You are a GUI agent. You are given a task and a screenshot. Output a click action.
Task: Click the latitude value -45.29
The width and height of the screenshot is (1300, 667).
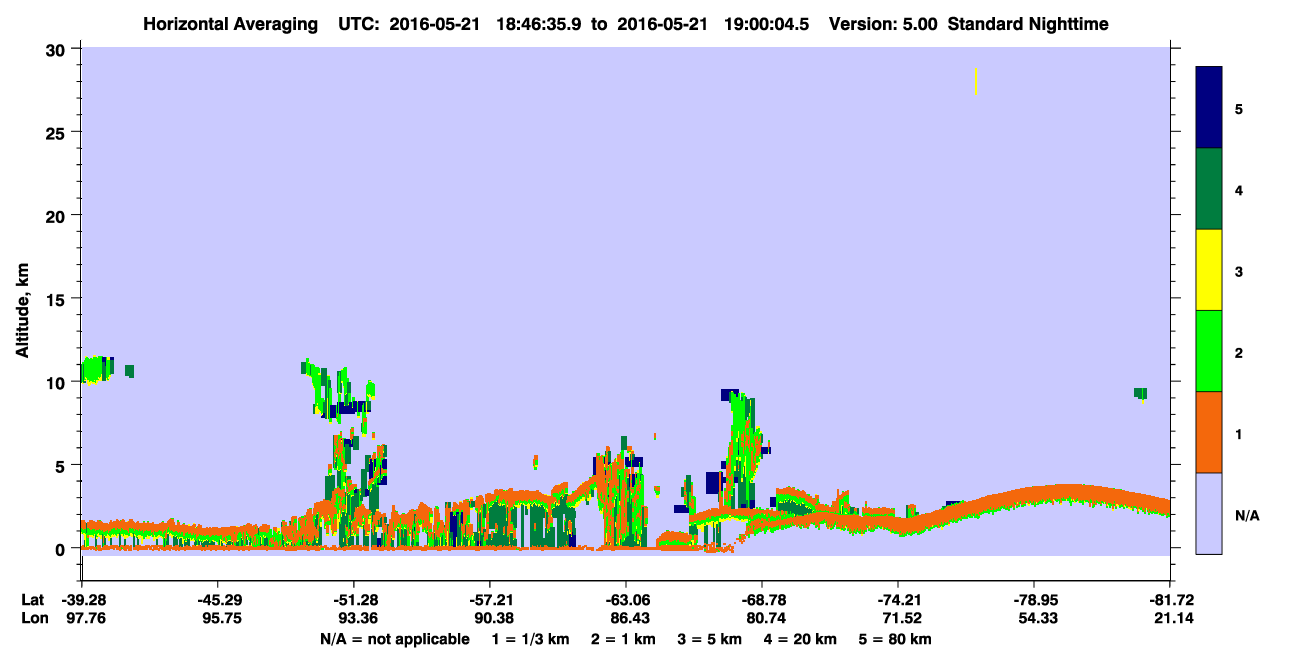tap(218, 600)
